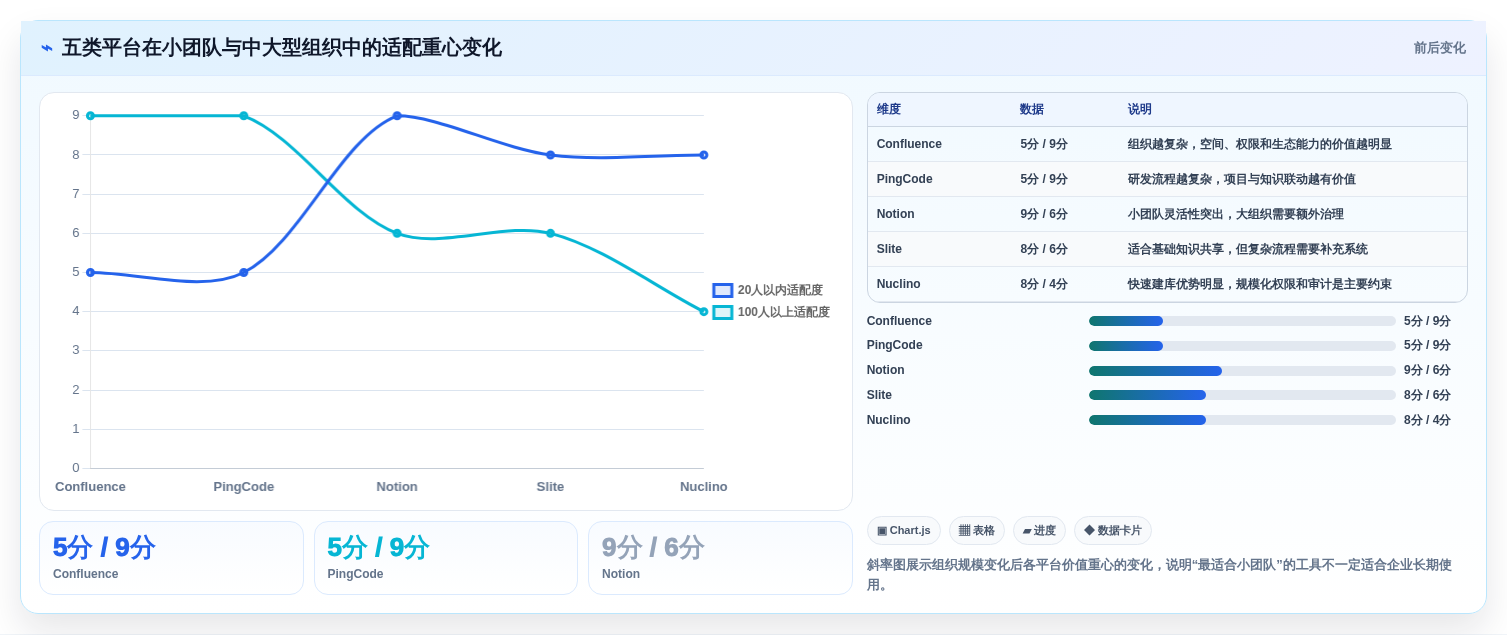Click the PingCode point on dark-blue line
This screenshot has width=1507, height=635.
tap(244, 272)
